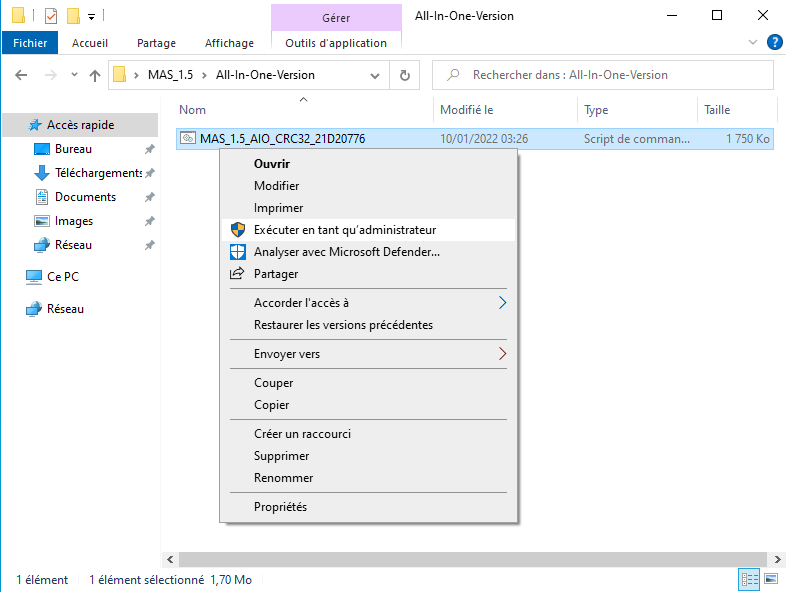The height and width of the screenshot is (592, 787).
Task: Expand the Envoyer vers submenu
Action: [368, 354]
